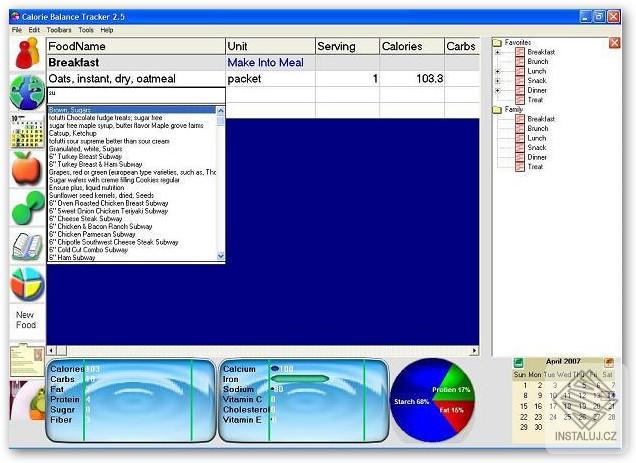636x463 pixels.
Task: Click the Make Into Meal link
Action: pyautogui.click(x=265, y=62)
